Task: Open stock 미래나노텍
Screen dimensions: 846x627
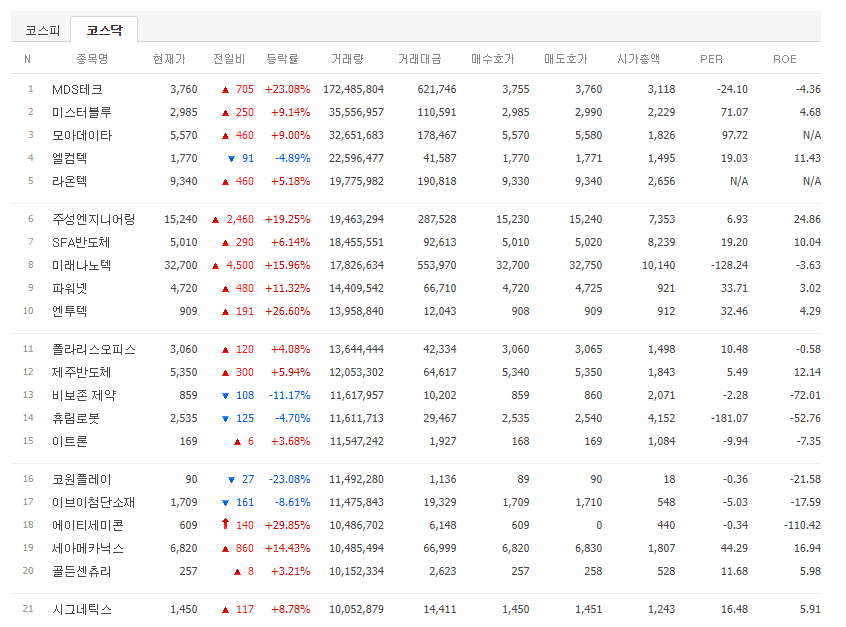Action: point(81,265)
